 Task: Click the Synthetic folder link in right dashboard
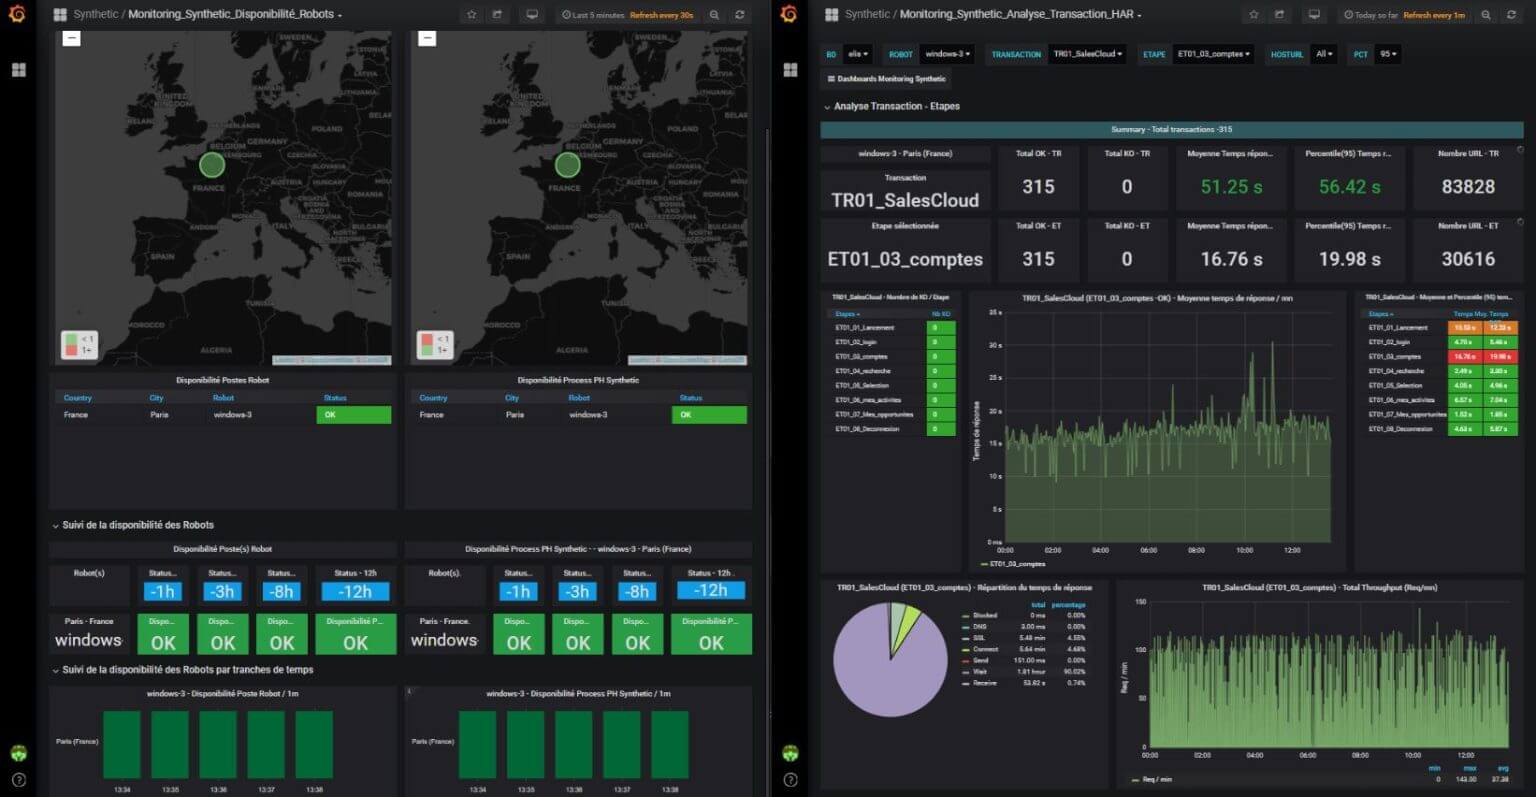click(867, 15)
